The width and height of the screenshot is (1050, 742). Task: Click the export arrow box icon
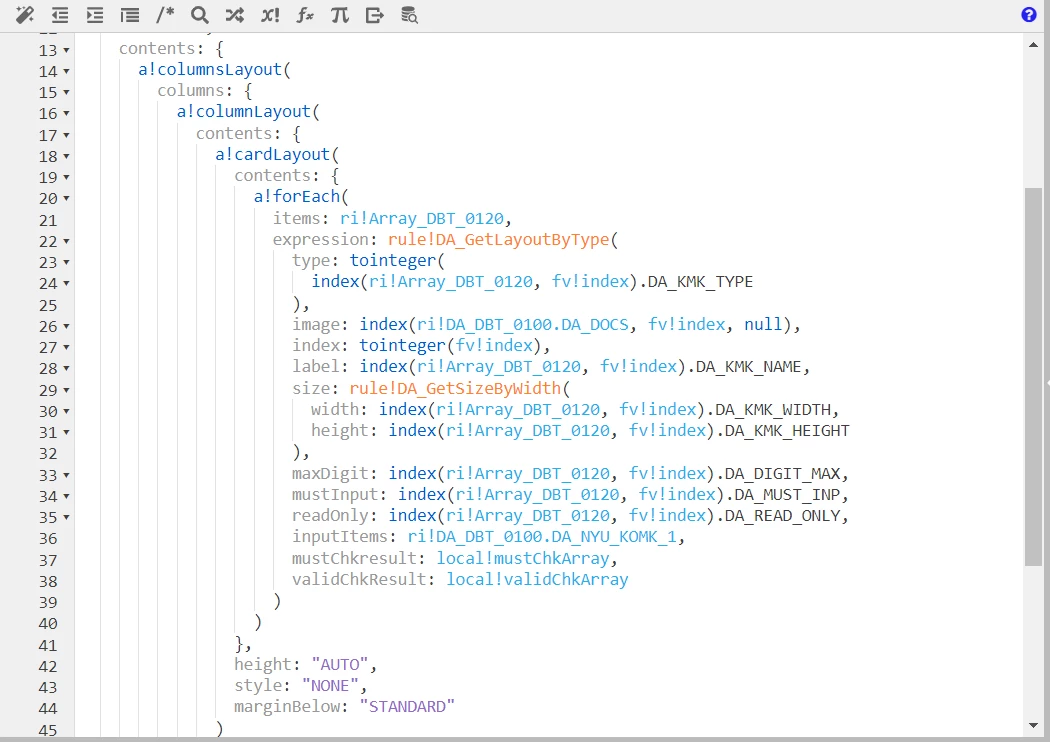pyautogui.click(x=374, y=15)
